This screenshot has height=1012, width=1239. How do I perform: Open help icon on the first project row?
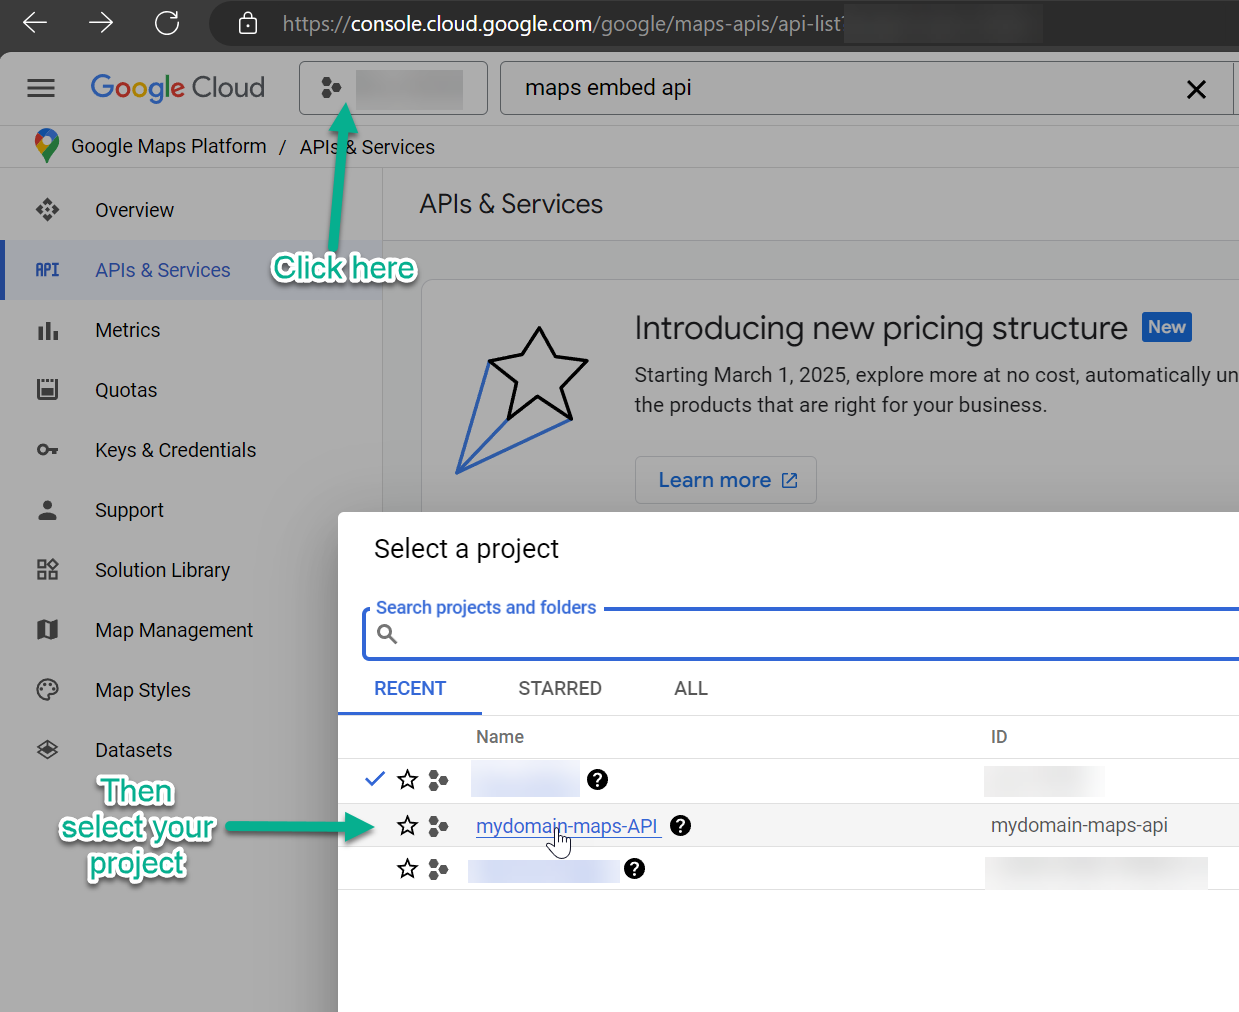coord(598,780)
